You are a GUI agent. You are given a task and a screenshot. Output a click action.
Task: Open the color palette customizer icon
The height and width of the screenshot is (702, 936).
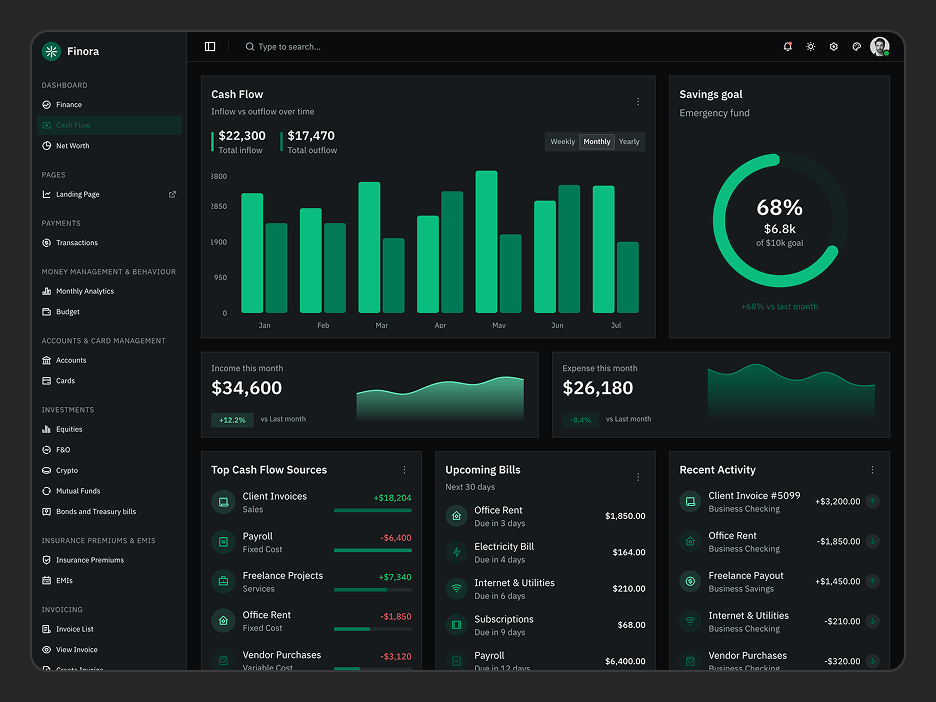[x=857, y=47]
